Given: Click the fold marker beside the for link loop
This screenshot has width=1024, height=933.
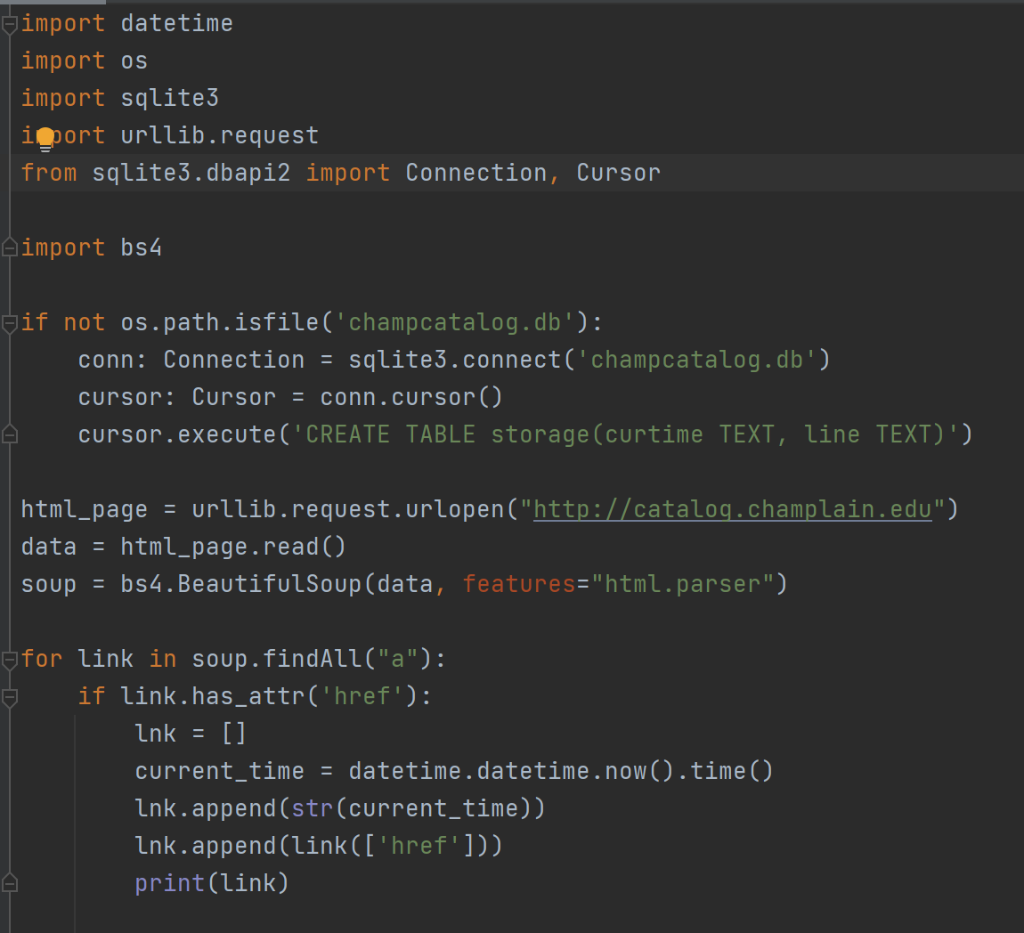Looking at the screenshot, I should coord(8,658).
